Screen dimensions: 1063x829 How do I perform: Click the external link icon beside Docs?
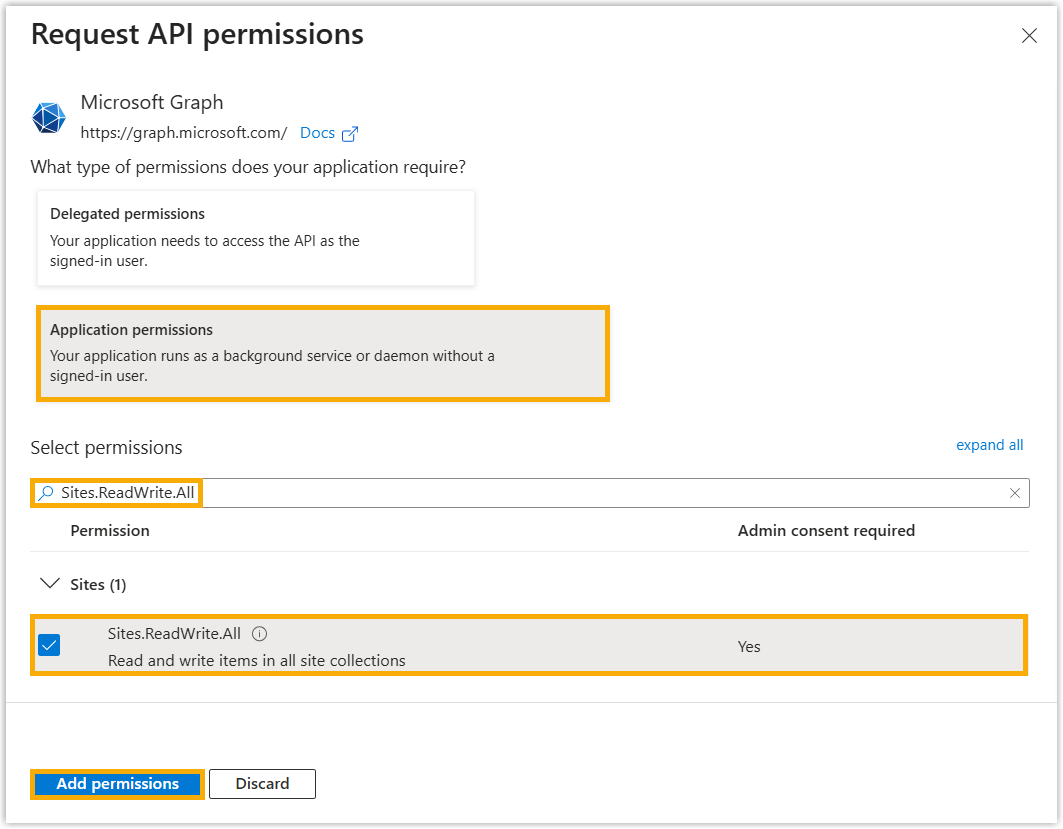(350, 133)
